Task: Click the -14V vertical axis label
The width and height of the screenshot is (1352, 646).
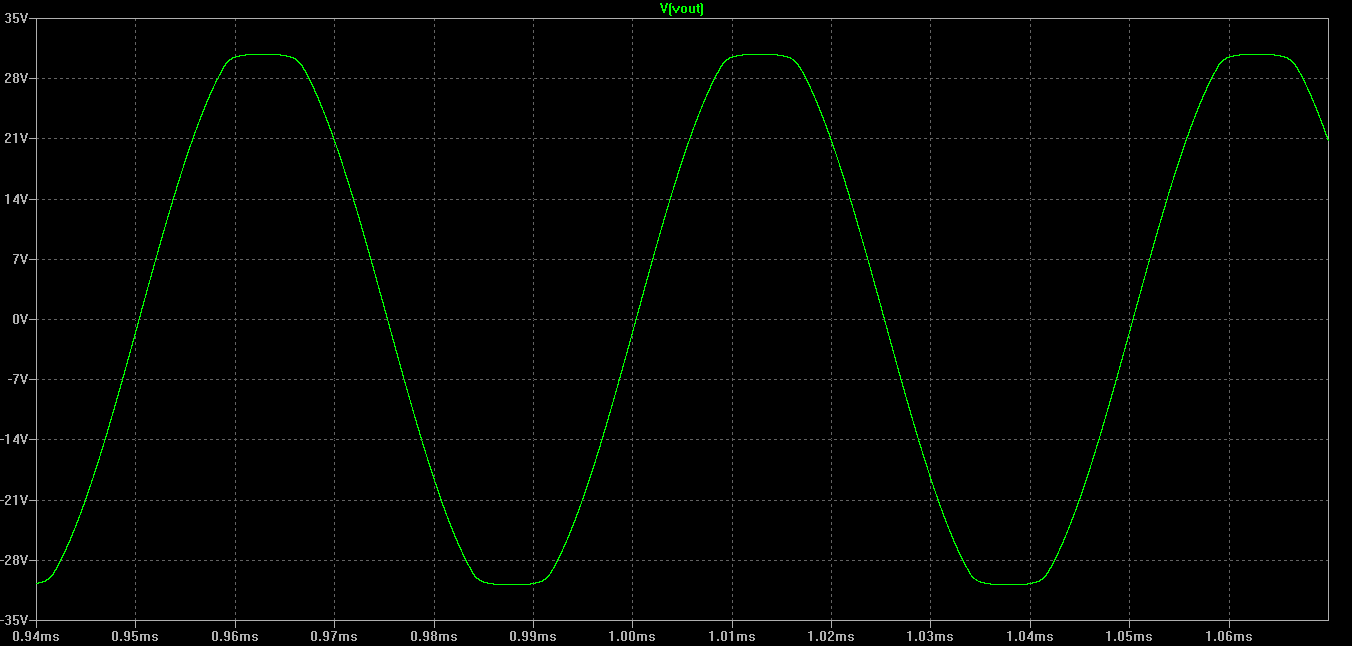Action: 15,439
